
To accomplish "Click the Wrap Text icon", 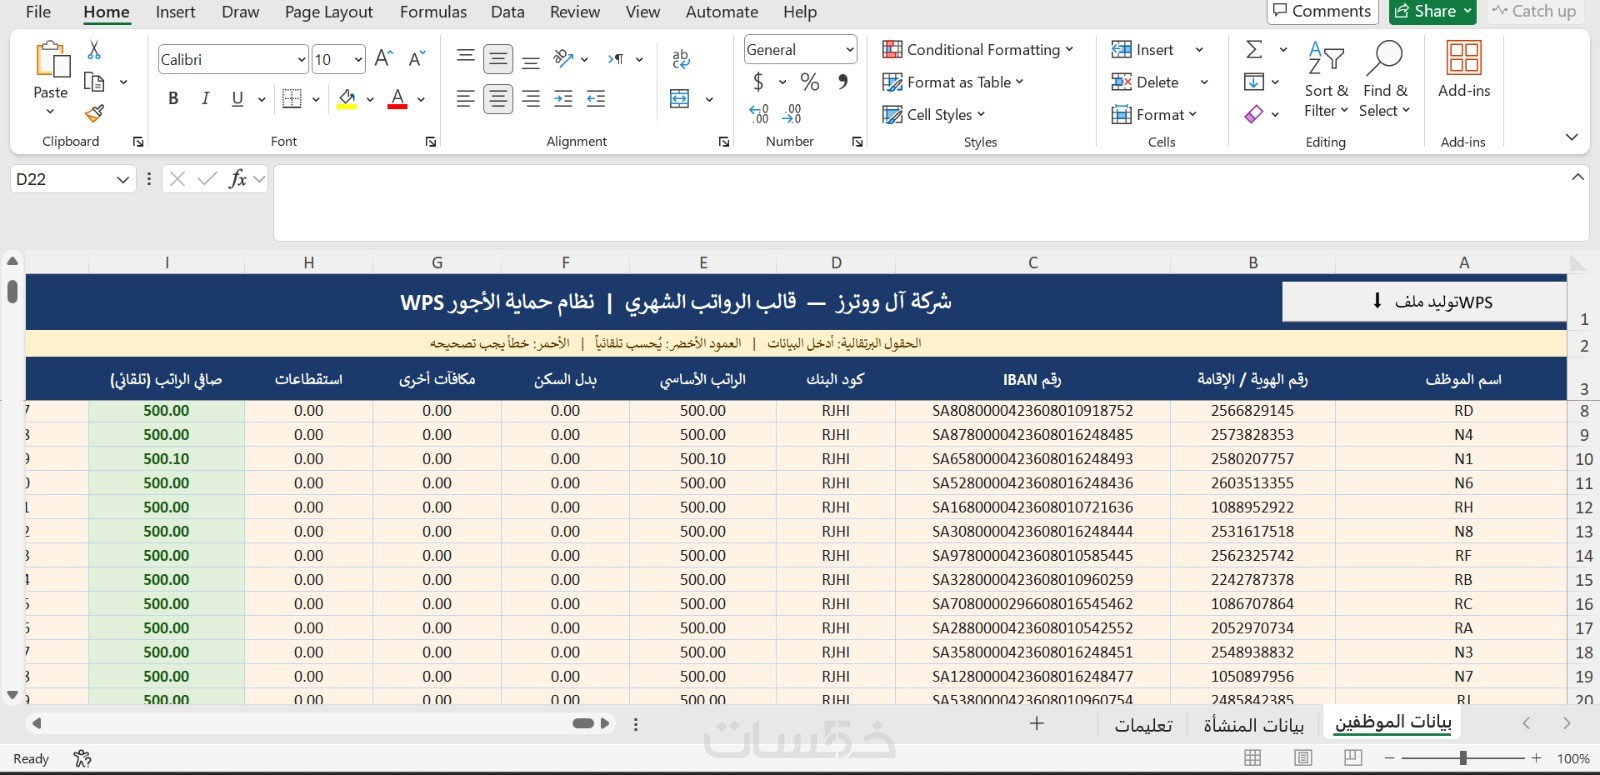I will coord(681,59).
